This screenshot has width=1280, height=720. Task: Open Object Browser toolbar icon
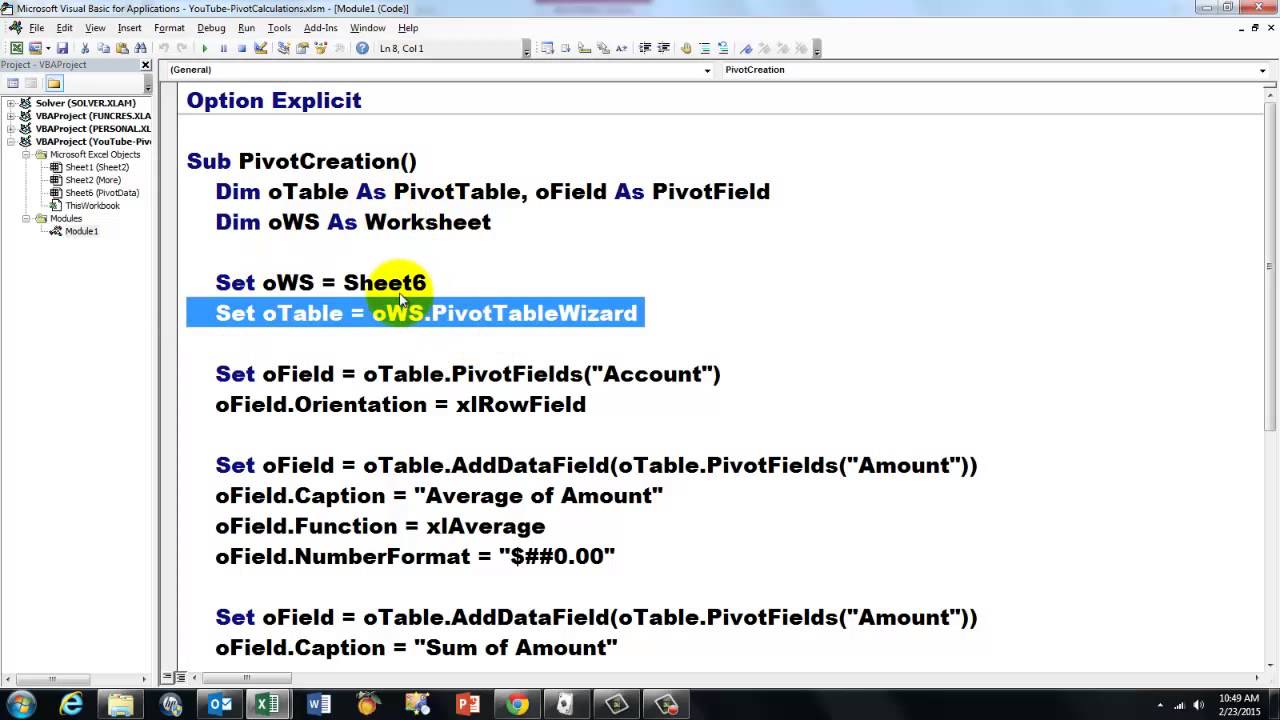pyautogui.click(x=321, y=48)
